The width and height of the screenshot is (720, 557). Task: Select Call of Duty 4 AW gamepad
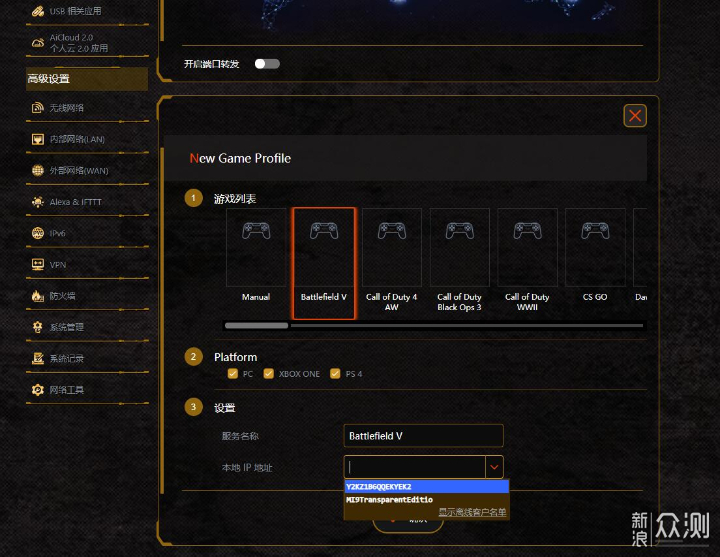392,231
